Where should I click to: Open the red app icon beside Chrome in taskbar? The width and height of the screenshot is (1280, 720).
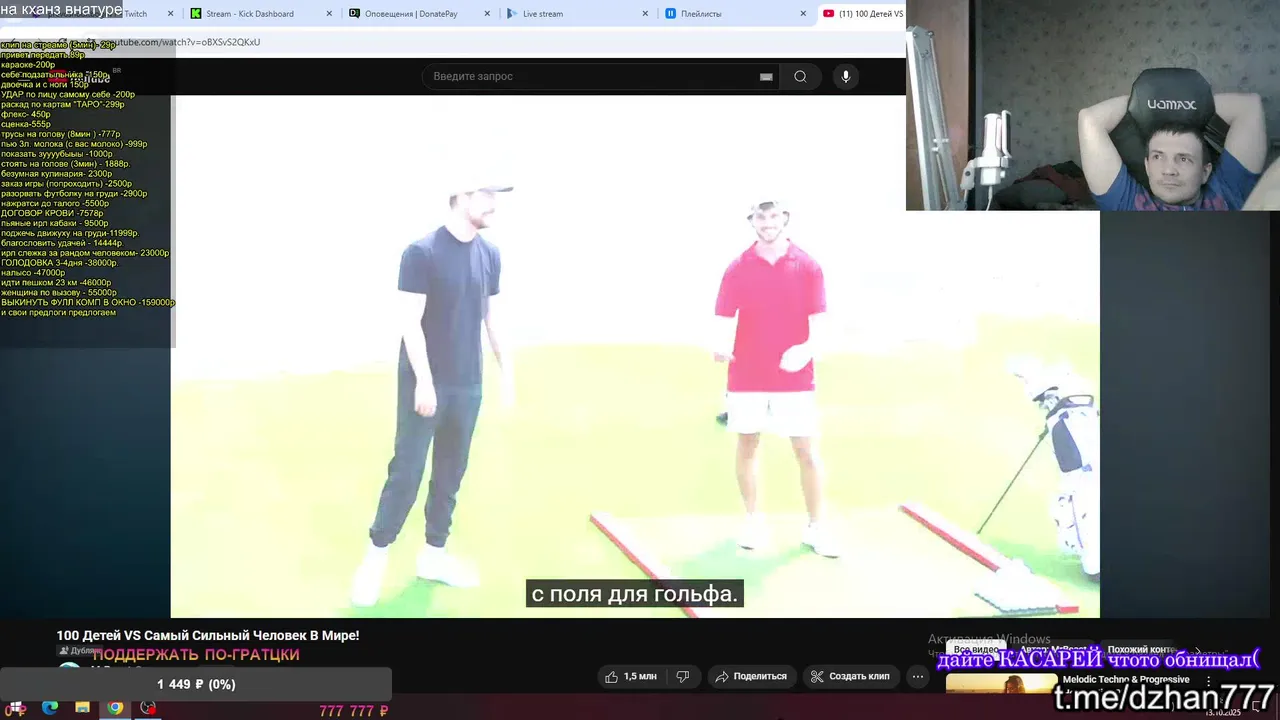[148, 708]
